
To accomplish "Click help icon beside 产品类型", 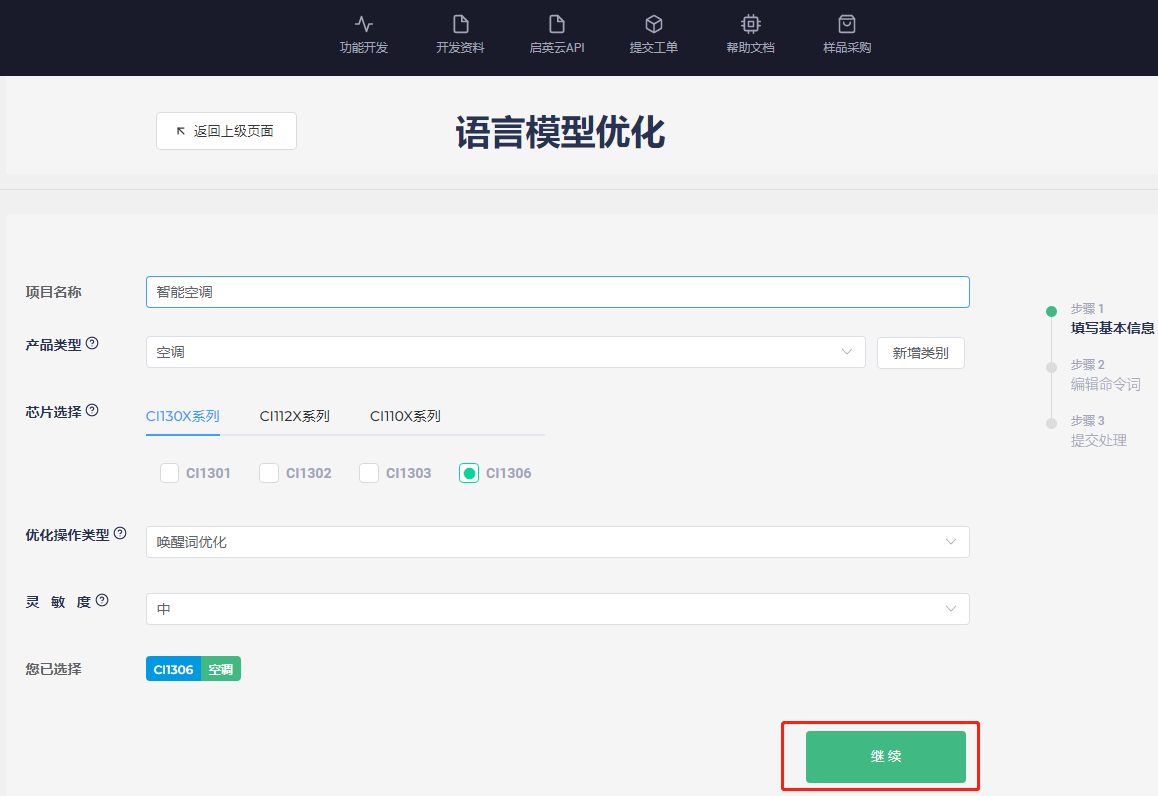I will click(92, 343).
